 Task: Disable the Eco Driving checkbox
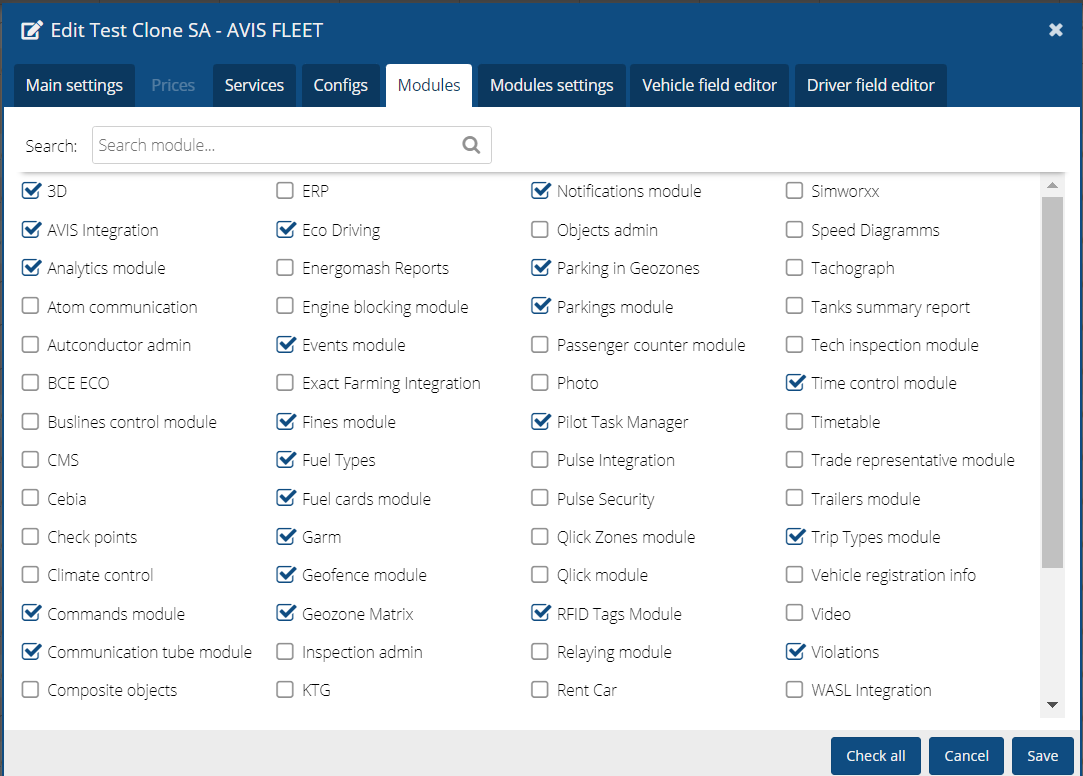[286, 230]
